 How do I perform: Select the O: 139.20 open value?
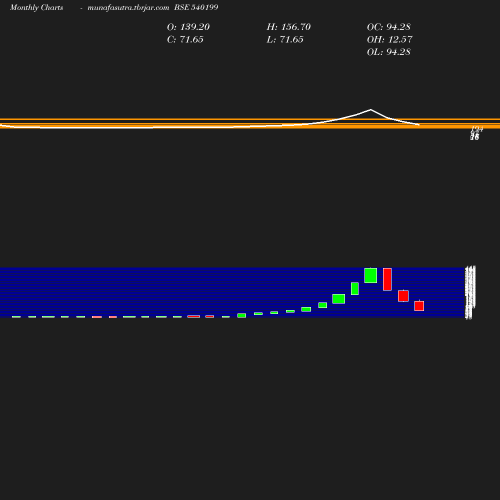tap(188, 27)
